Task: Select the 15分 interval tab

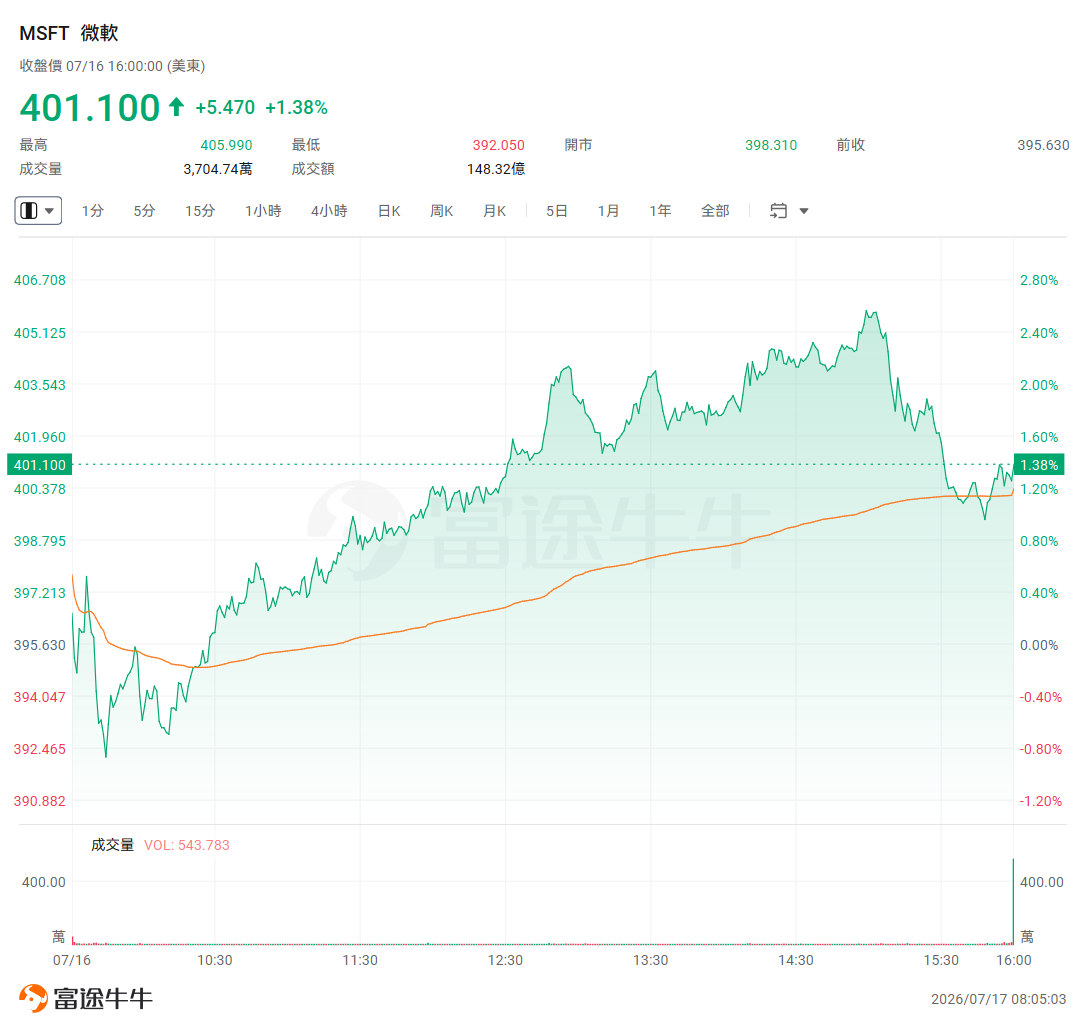Action: tap(199, 211)
